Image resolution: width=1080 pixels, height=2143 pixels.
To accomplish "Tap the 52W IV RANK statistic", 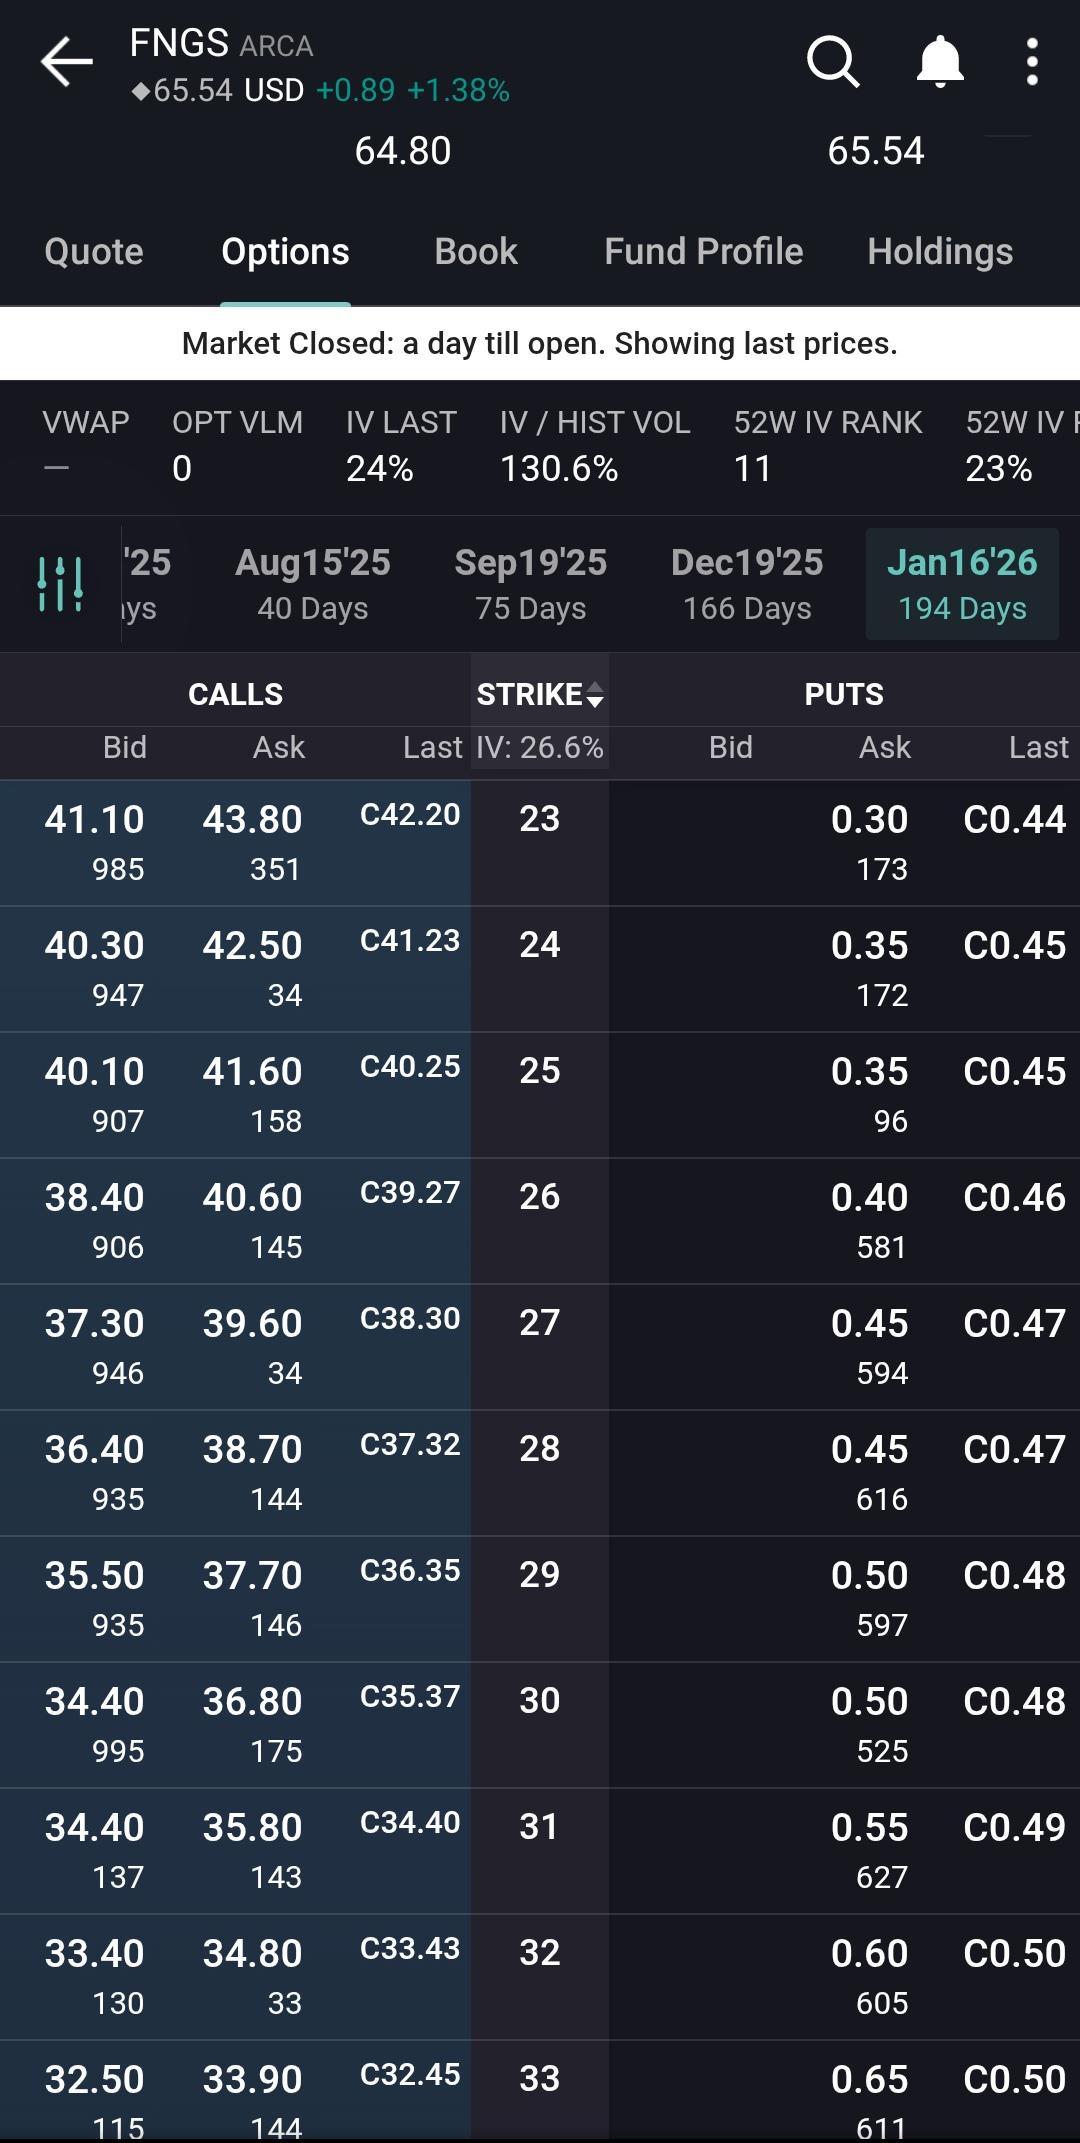I will click(x=828, y=445).
